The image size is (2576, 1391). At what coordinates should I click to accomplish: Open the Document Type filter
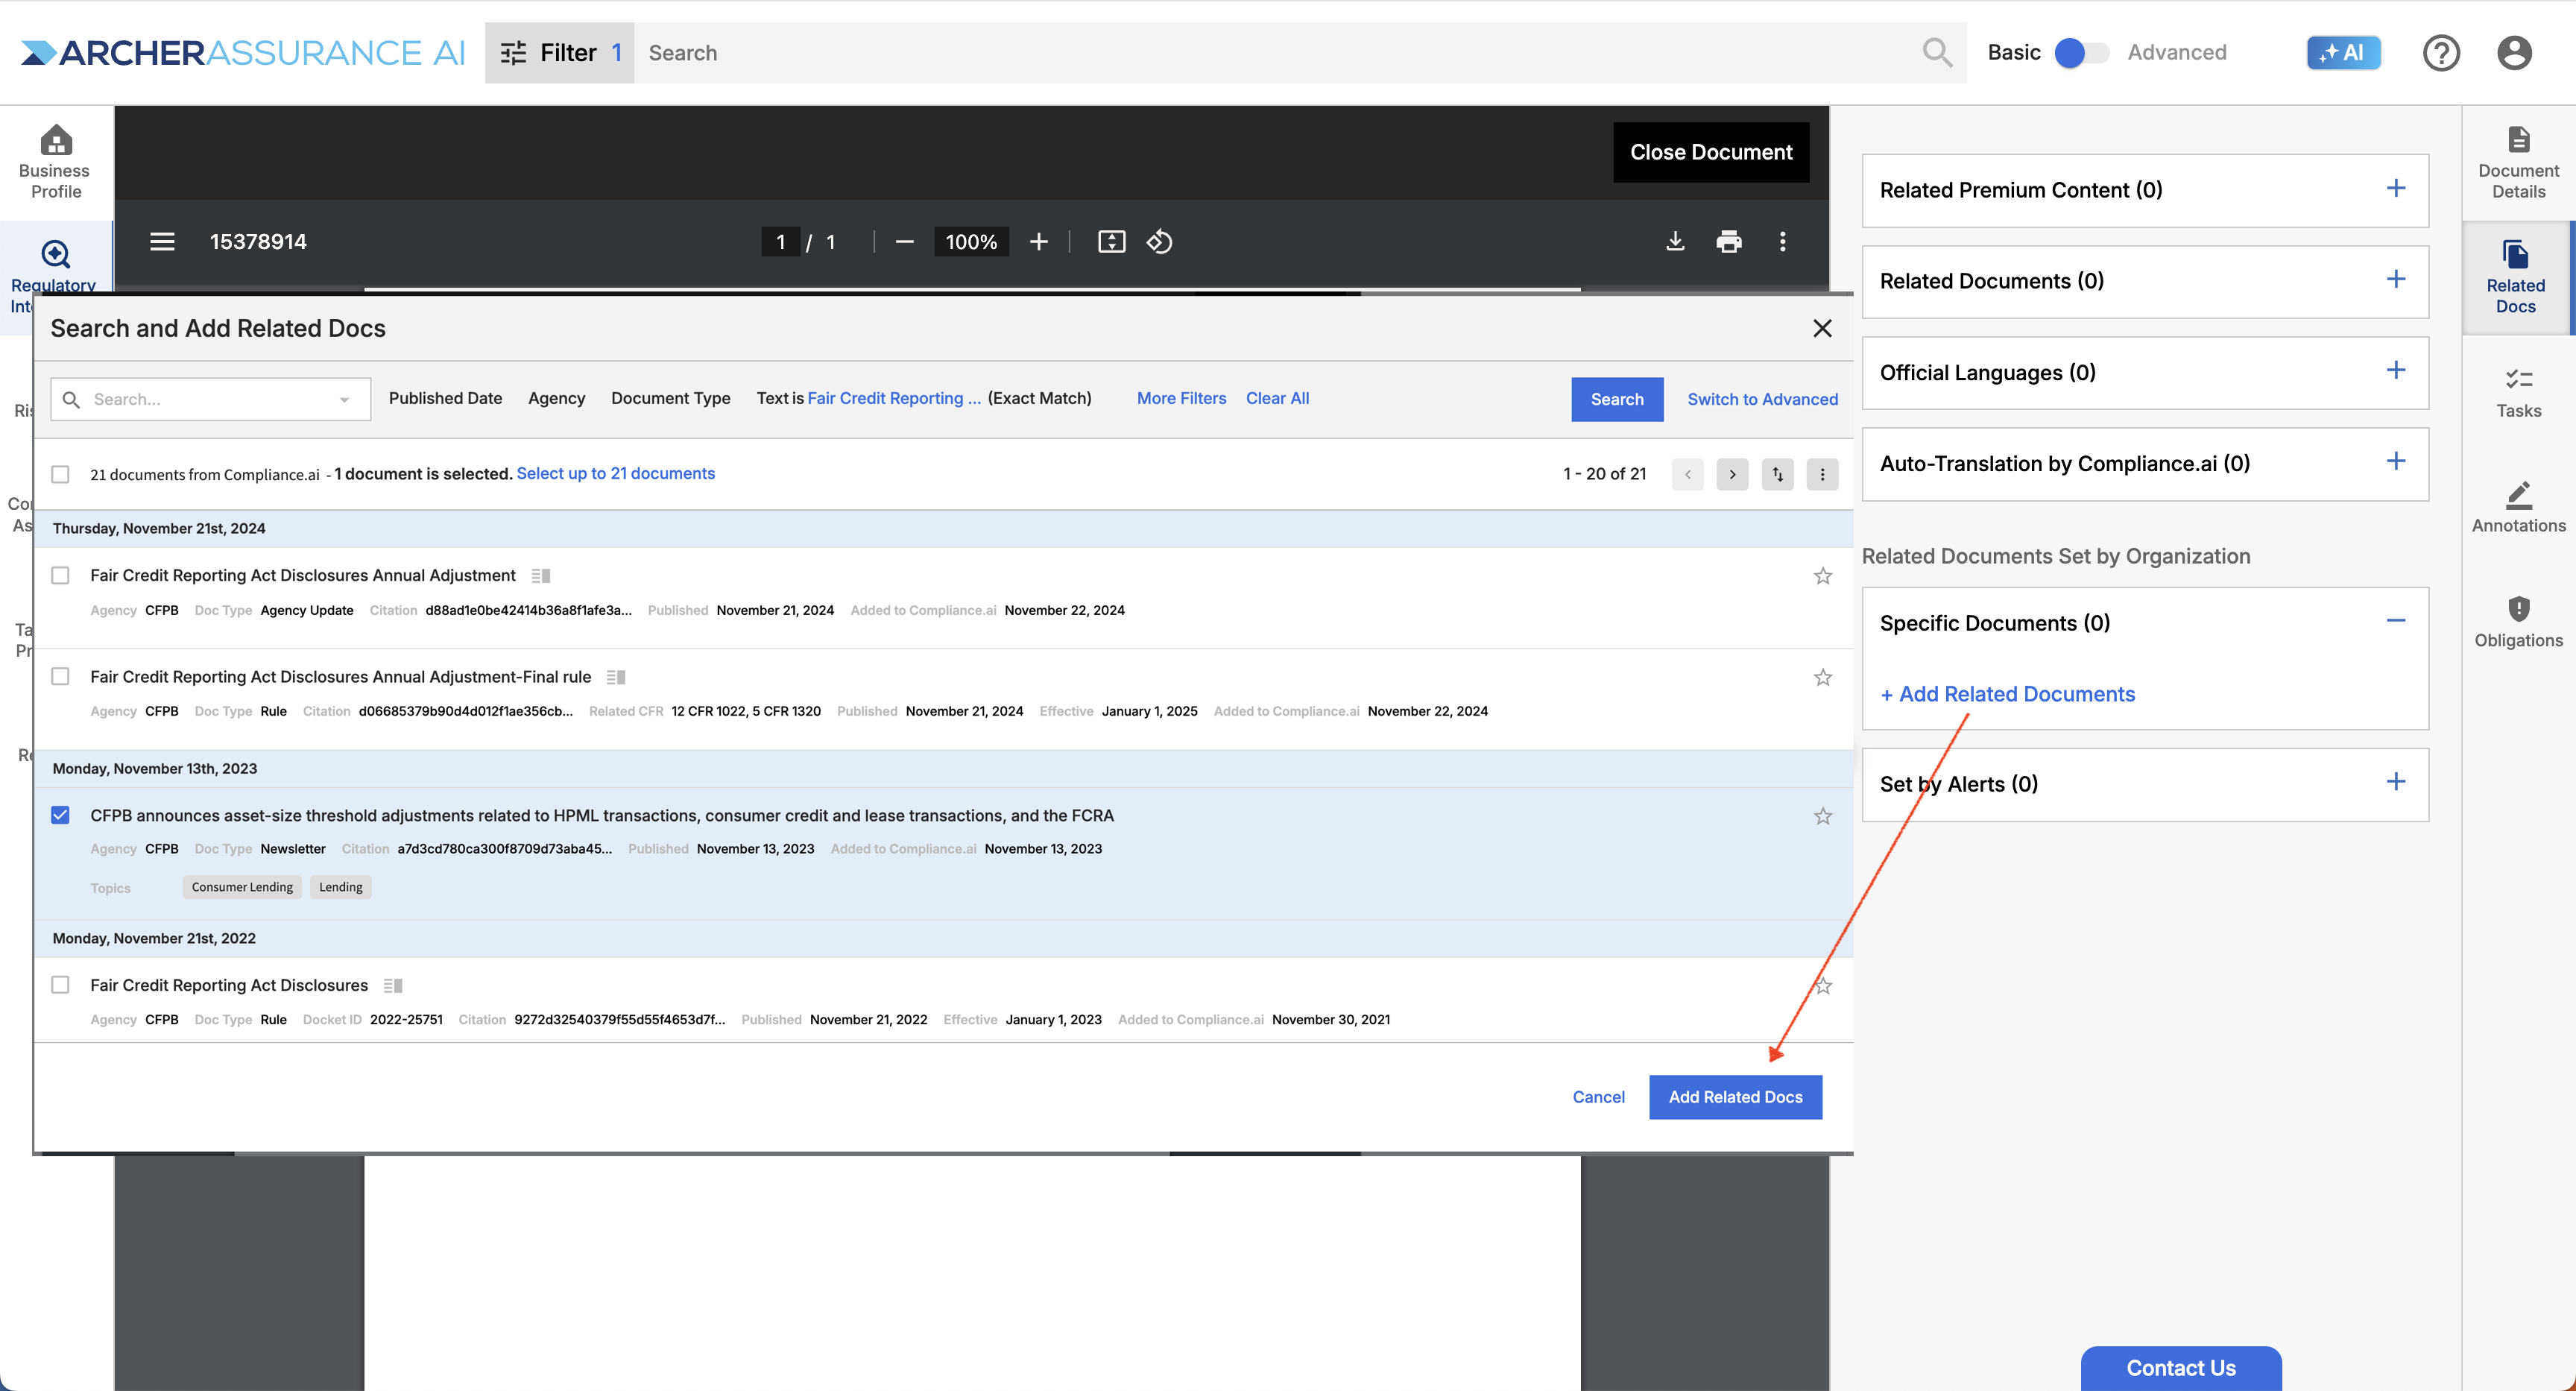pyautogui.click(x=670, y=398)
